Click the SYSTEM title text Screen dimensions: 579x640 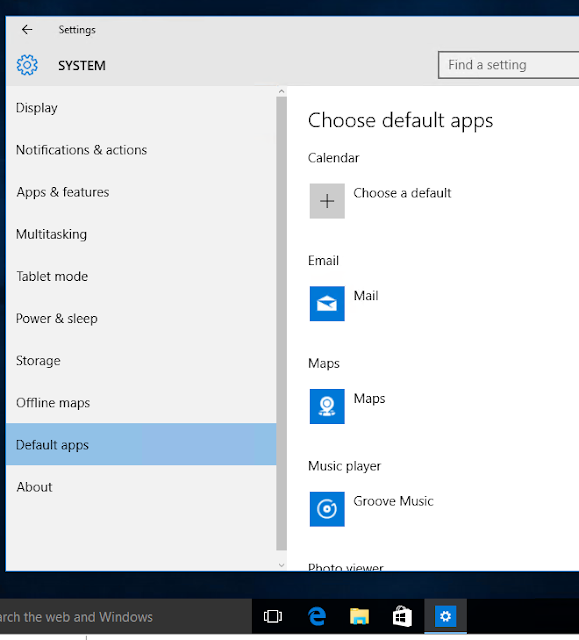[x=82, y=65]
